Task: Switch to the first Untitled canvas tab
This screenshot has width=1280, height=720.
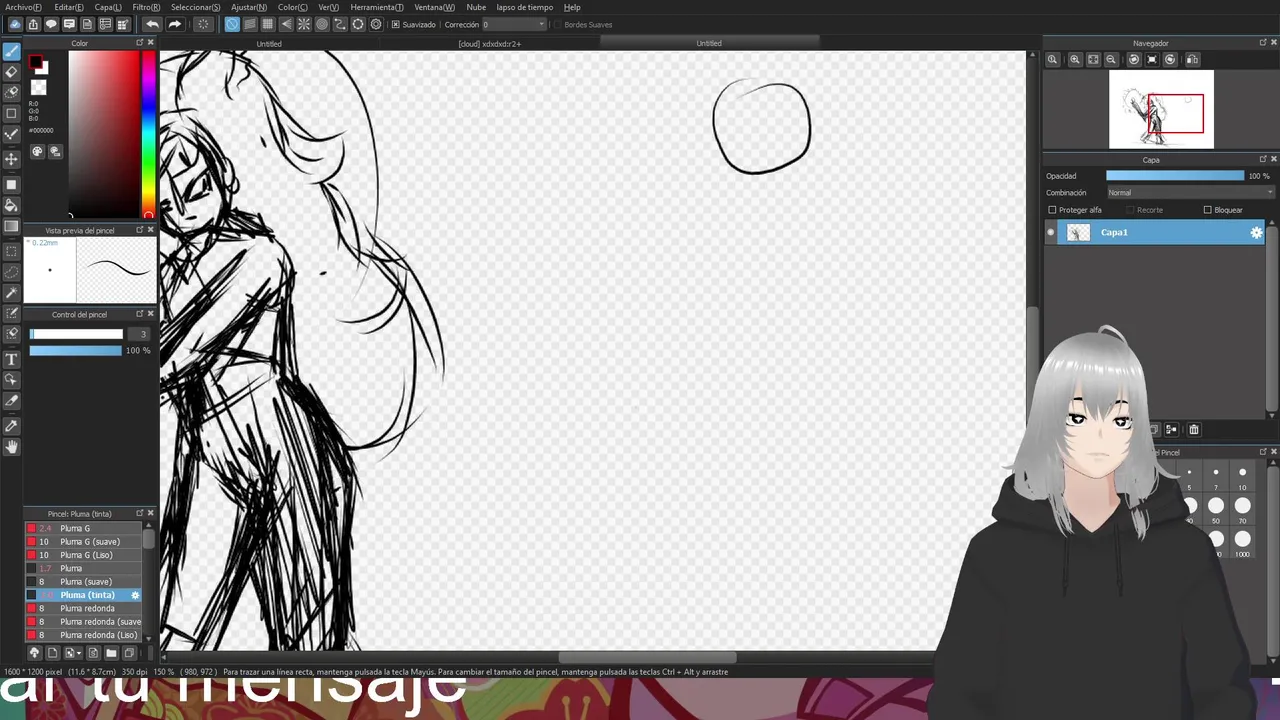Action: click(x=269, y=44)
